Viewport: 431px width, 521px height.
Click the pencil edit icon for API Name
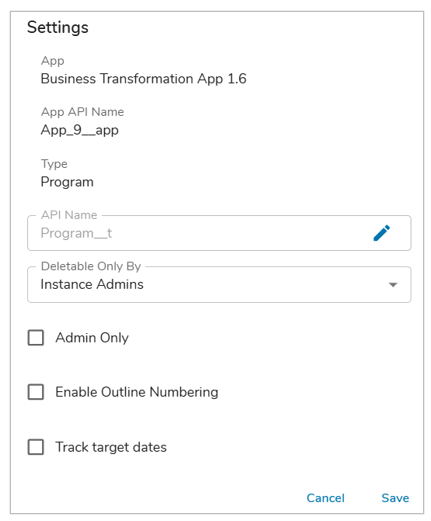pyautogui.click(x=382, y=233)
